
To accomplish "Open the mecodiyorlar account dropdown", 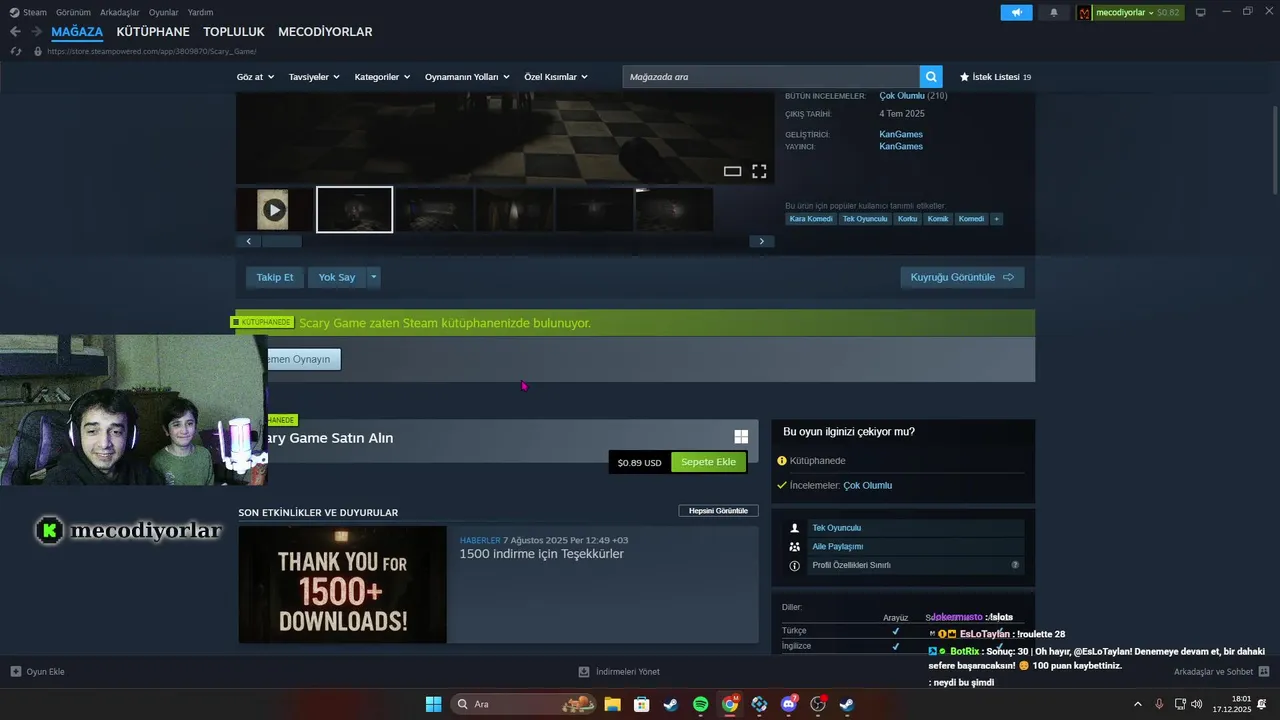I will coord(1129,12).
